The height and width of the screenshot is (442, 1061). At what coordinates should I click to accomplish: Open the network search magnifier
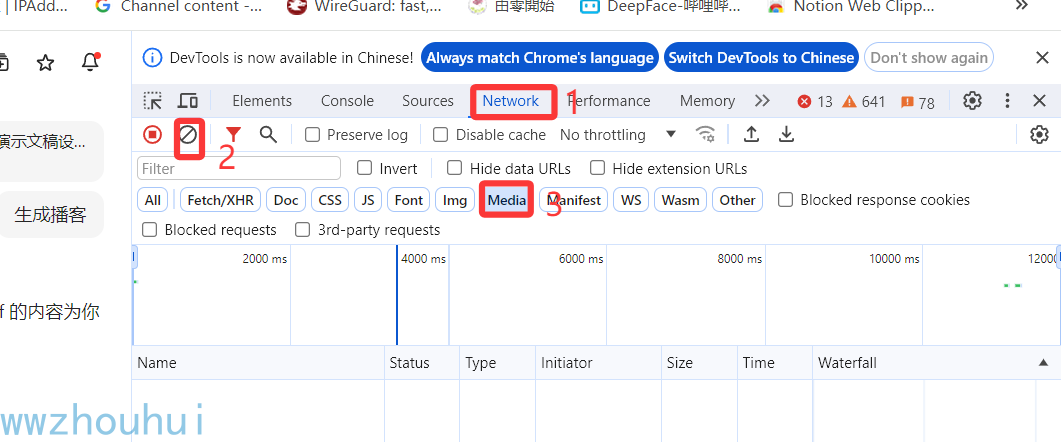point(268,134)
